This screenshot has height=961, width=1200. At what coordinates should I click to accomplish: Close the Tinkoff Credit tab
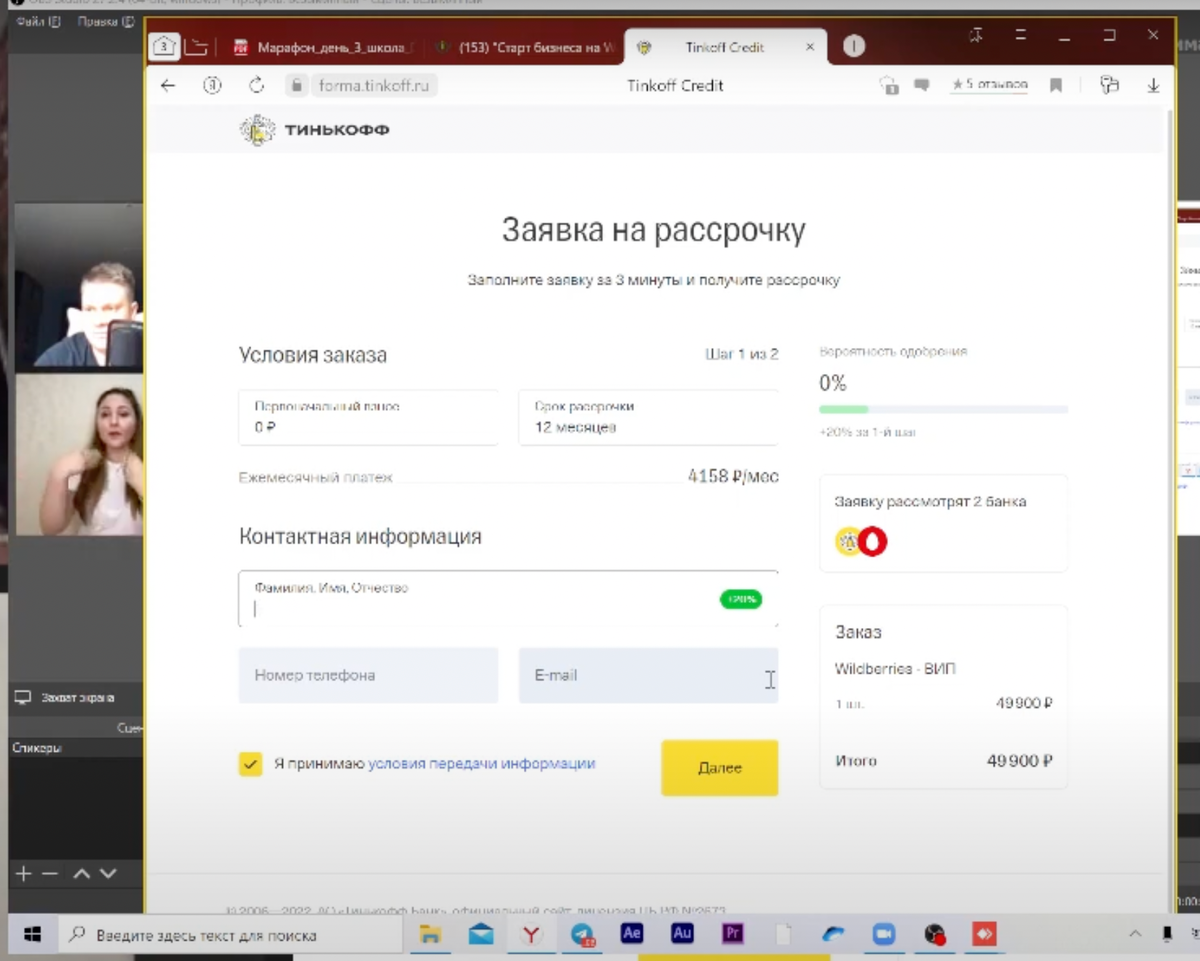pyautogui.click(x=810, y=47)
